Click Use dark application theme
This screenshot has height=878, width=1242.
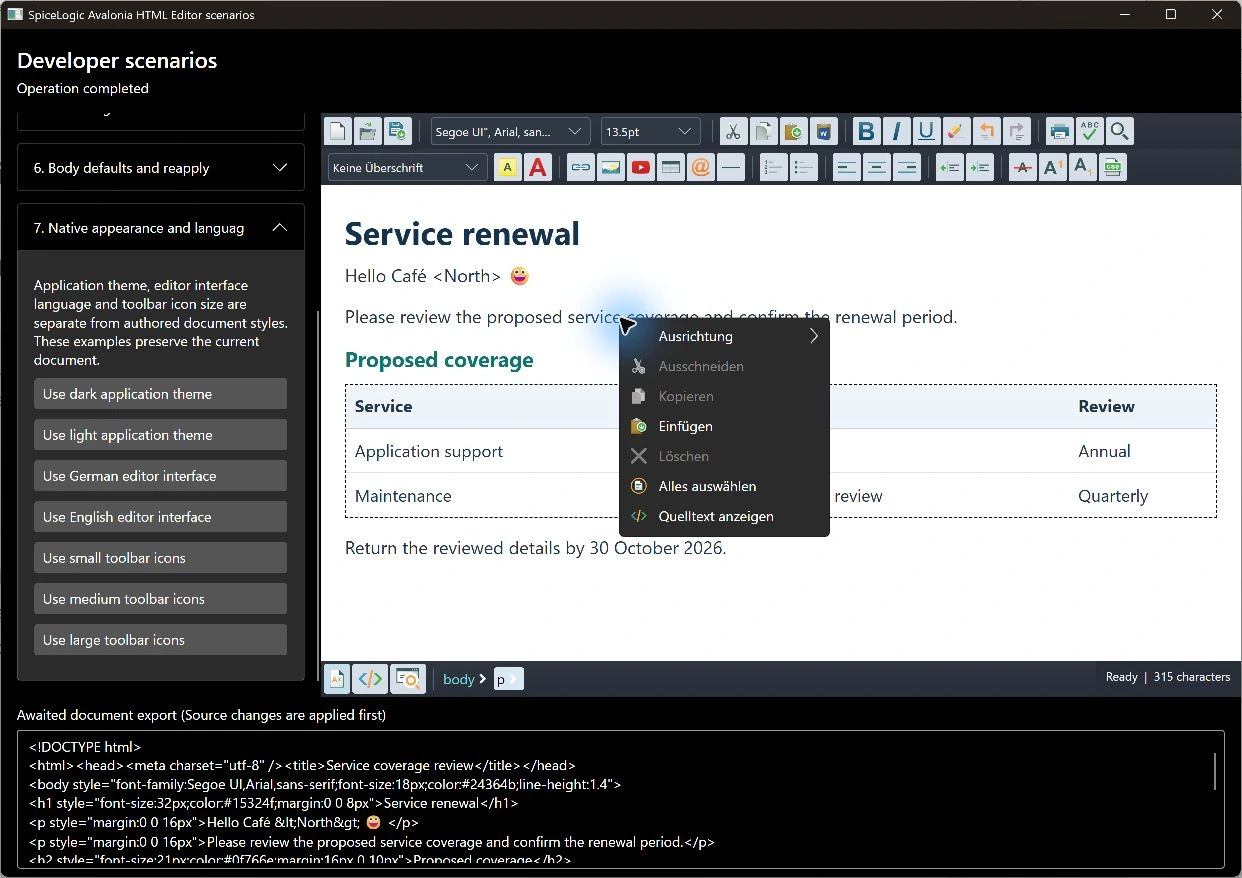point(160,394)
